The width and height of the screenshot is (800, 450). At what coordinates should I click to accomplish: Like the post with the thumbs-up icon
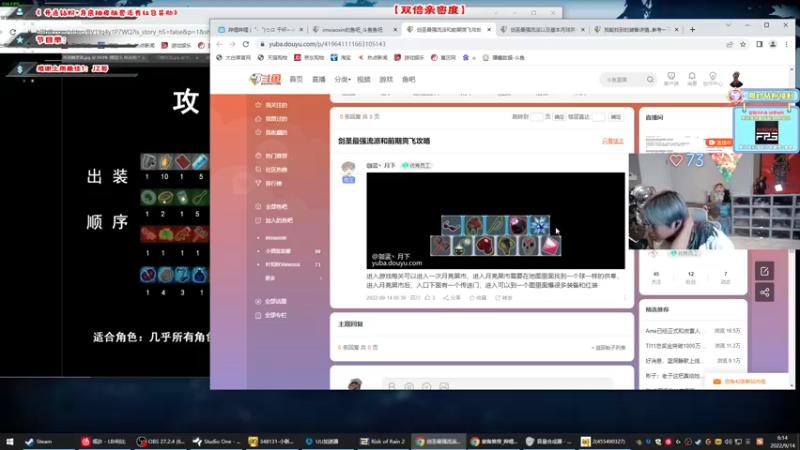430,297
